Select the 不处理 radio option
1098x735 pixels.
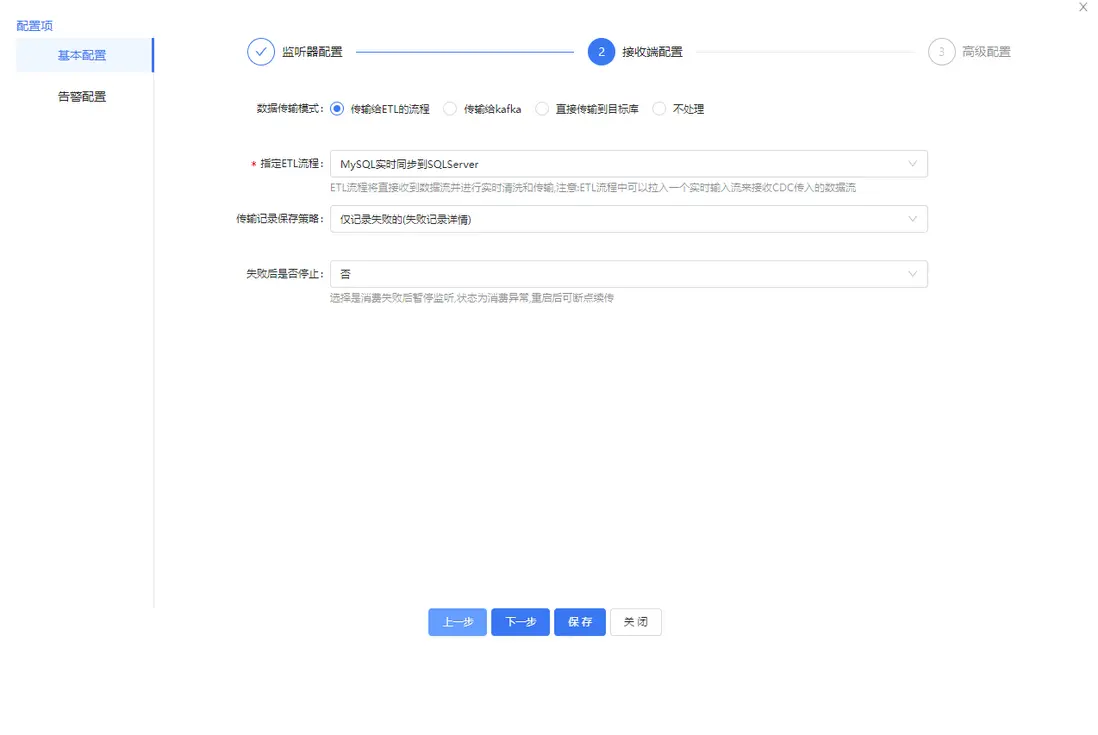pyautogui.click(x=659, y=109)
